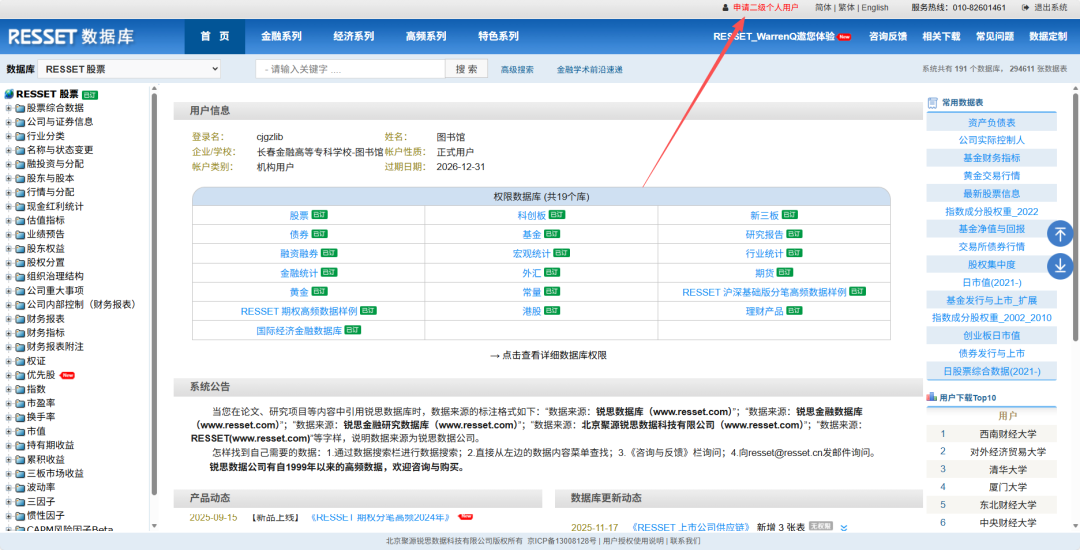Click the scroll-to-bottom arrow button
The image size is (1080, 550).
click(1060, 266)
